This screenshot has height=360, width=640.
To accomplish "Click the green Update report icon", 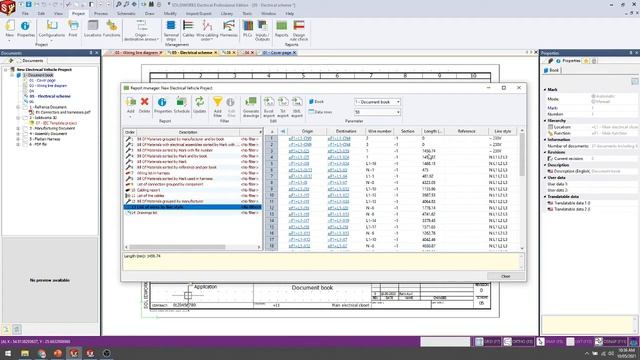I will [199, 102].
